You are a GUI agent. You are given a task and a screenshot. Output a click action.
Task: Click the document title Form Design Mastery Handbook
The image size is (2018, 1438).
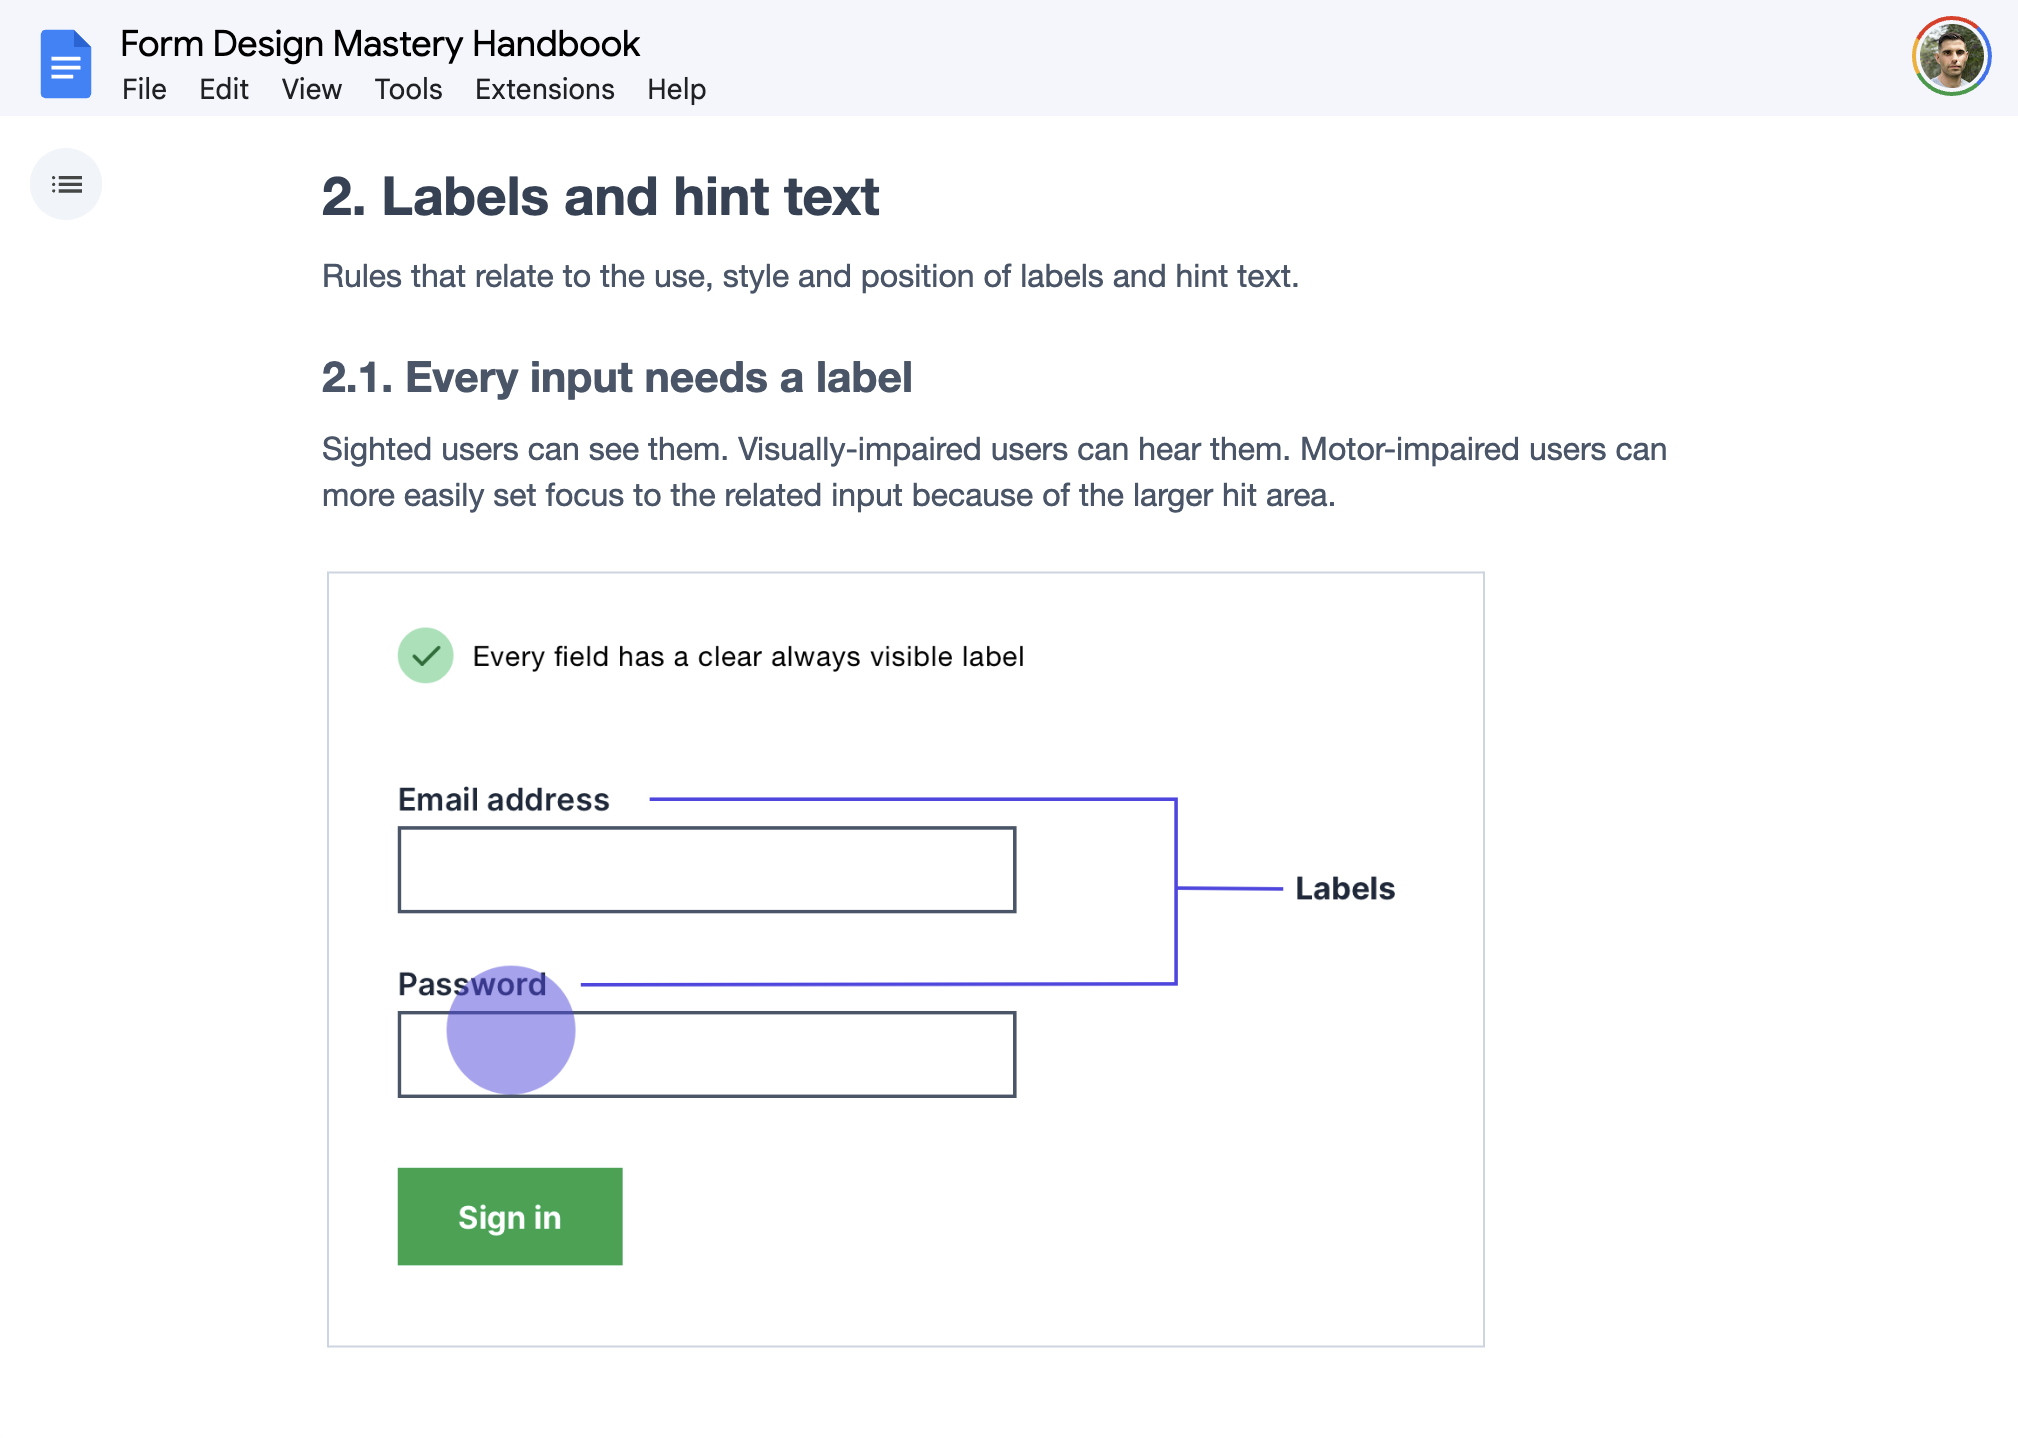click(380, 43)
